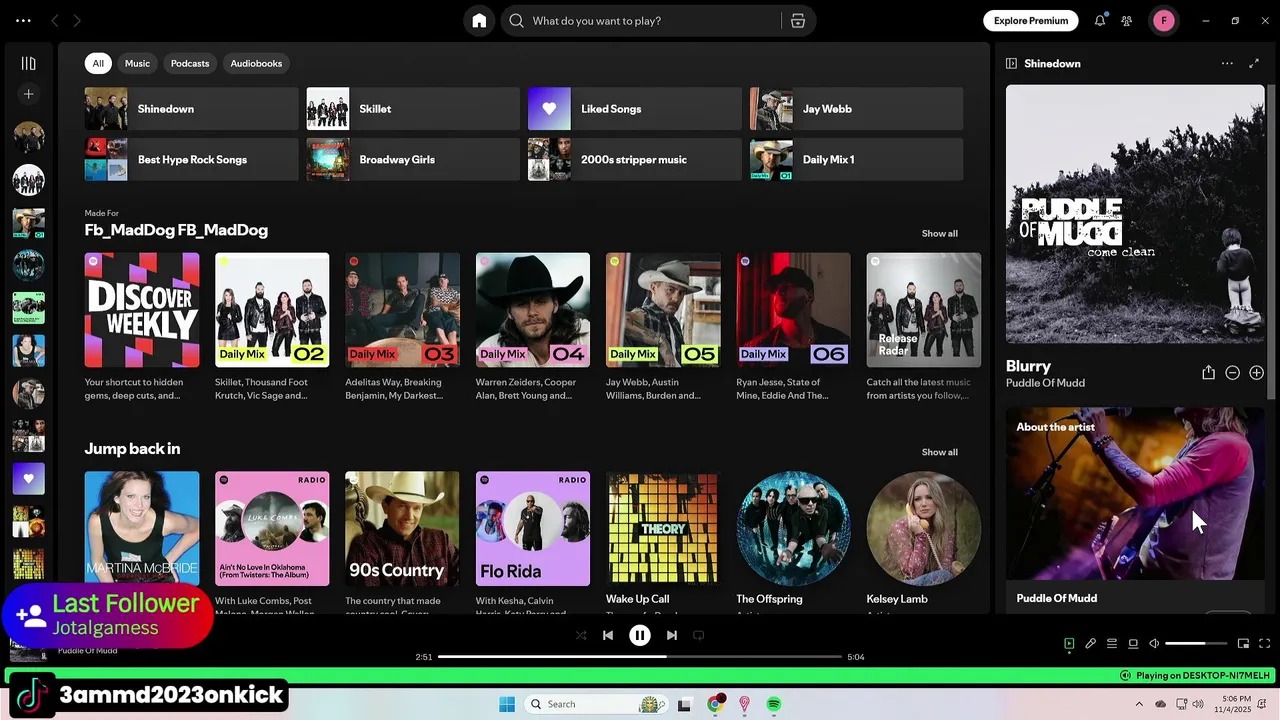The width and height of the screenshot is (1280, 720).
Task: Create a playlist with plus icon
Action: (x=29, y=94)
